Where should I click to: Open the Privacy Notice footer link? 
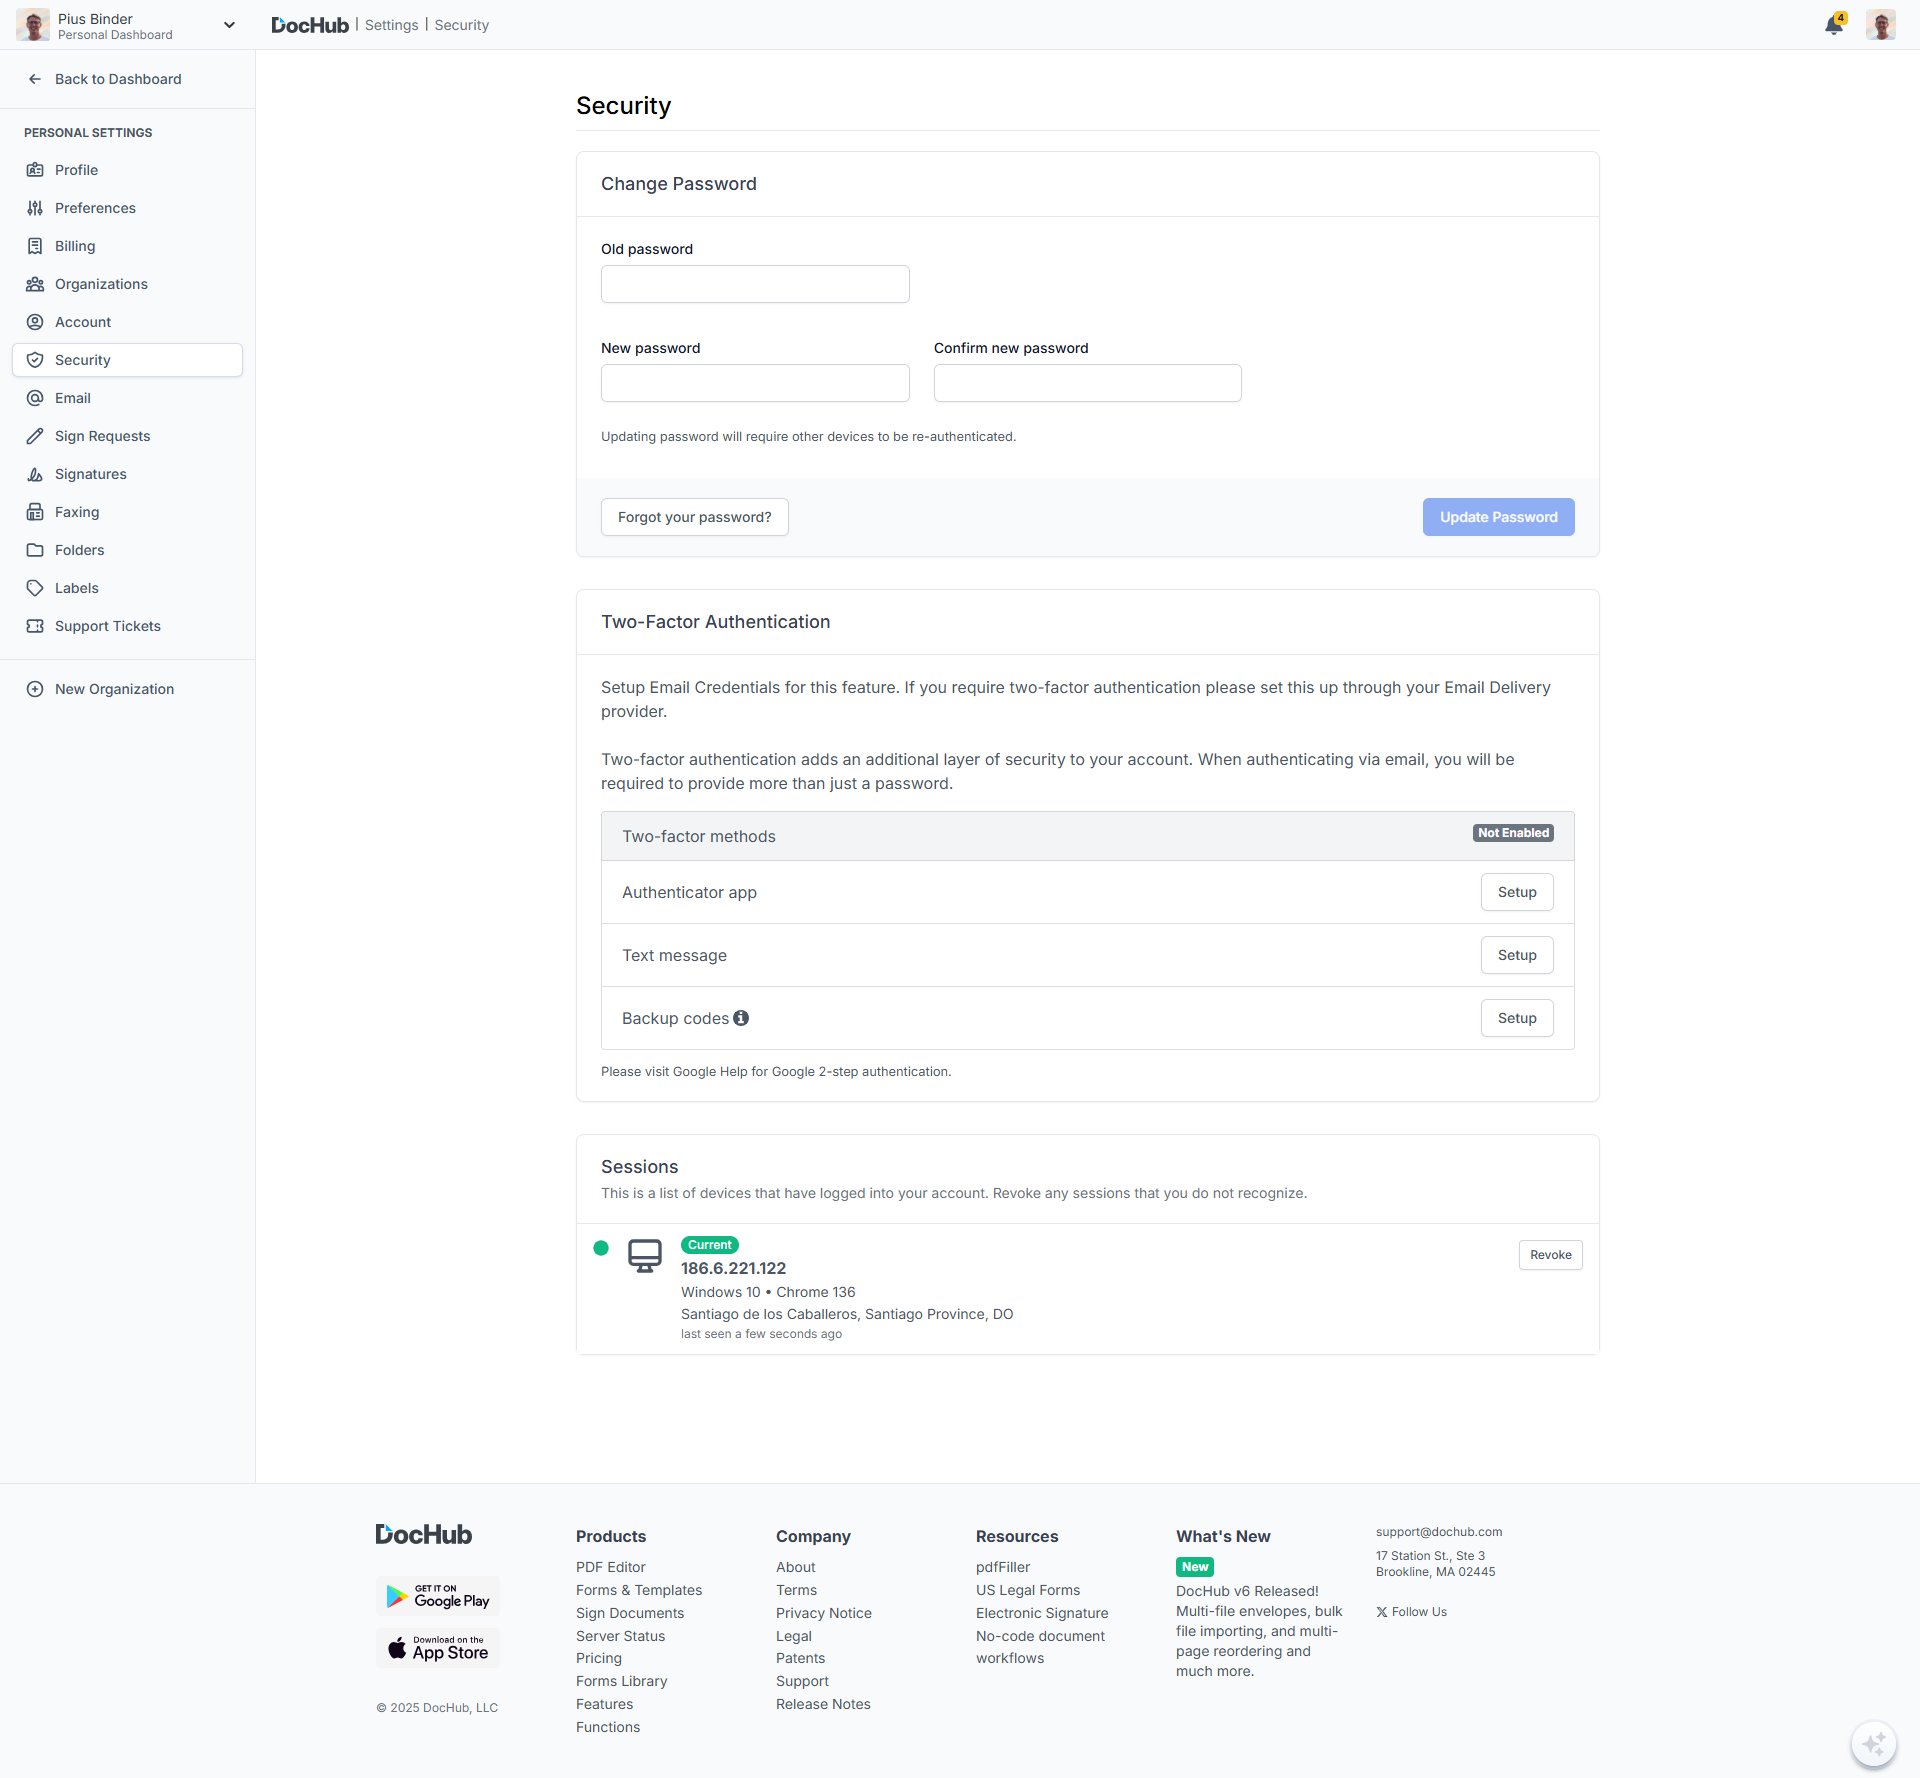click(823, 1613)
